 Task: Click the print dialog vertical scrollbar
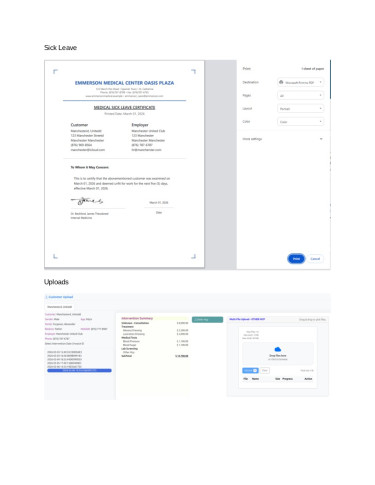[330, 79]
